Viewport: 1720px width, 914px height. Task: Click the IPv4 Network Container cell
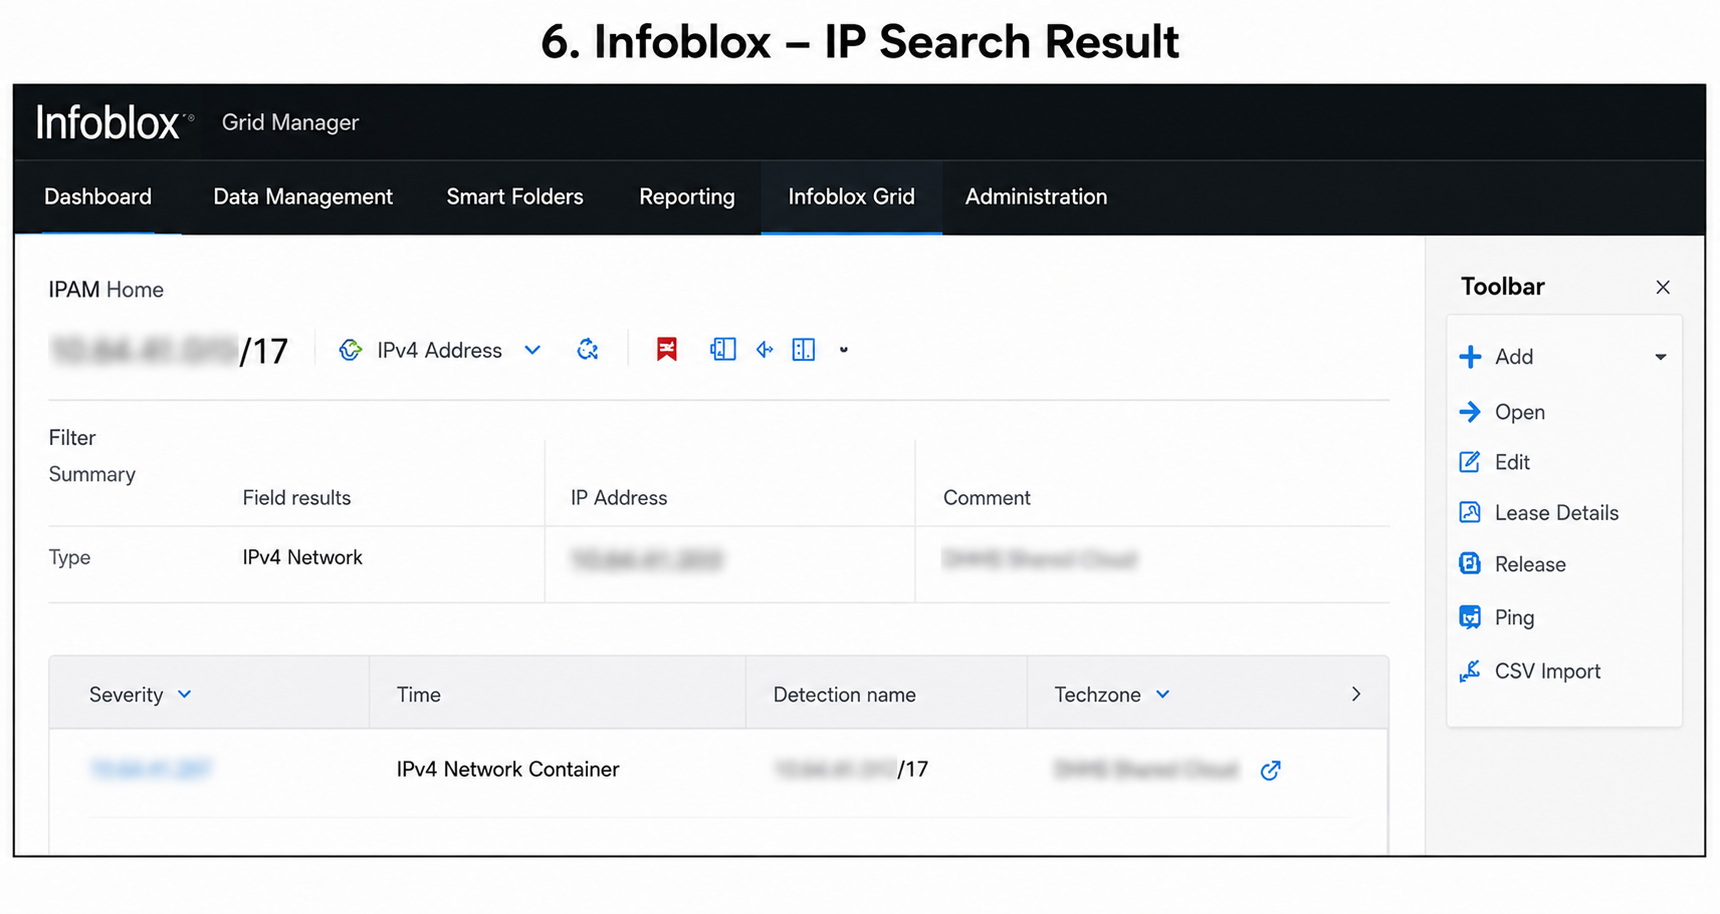(x=508, y=769)
